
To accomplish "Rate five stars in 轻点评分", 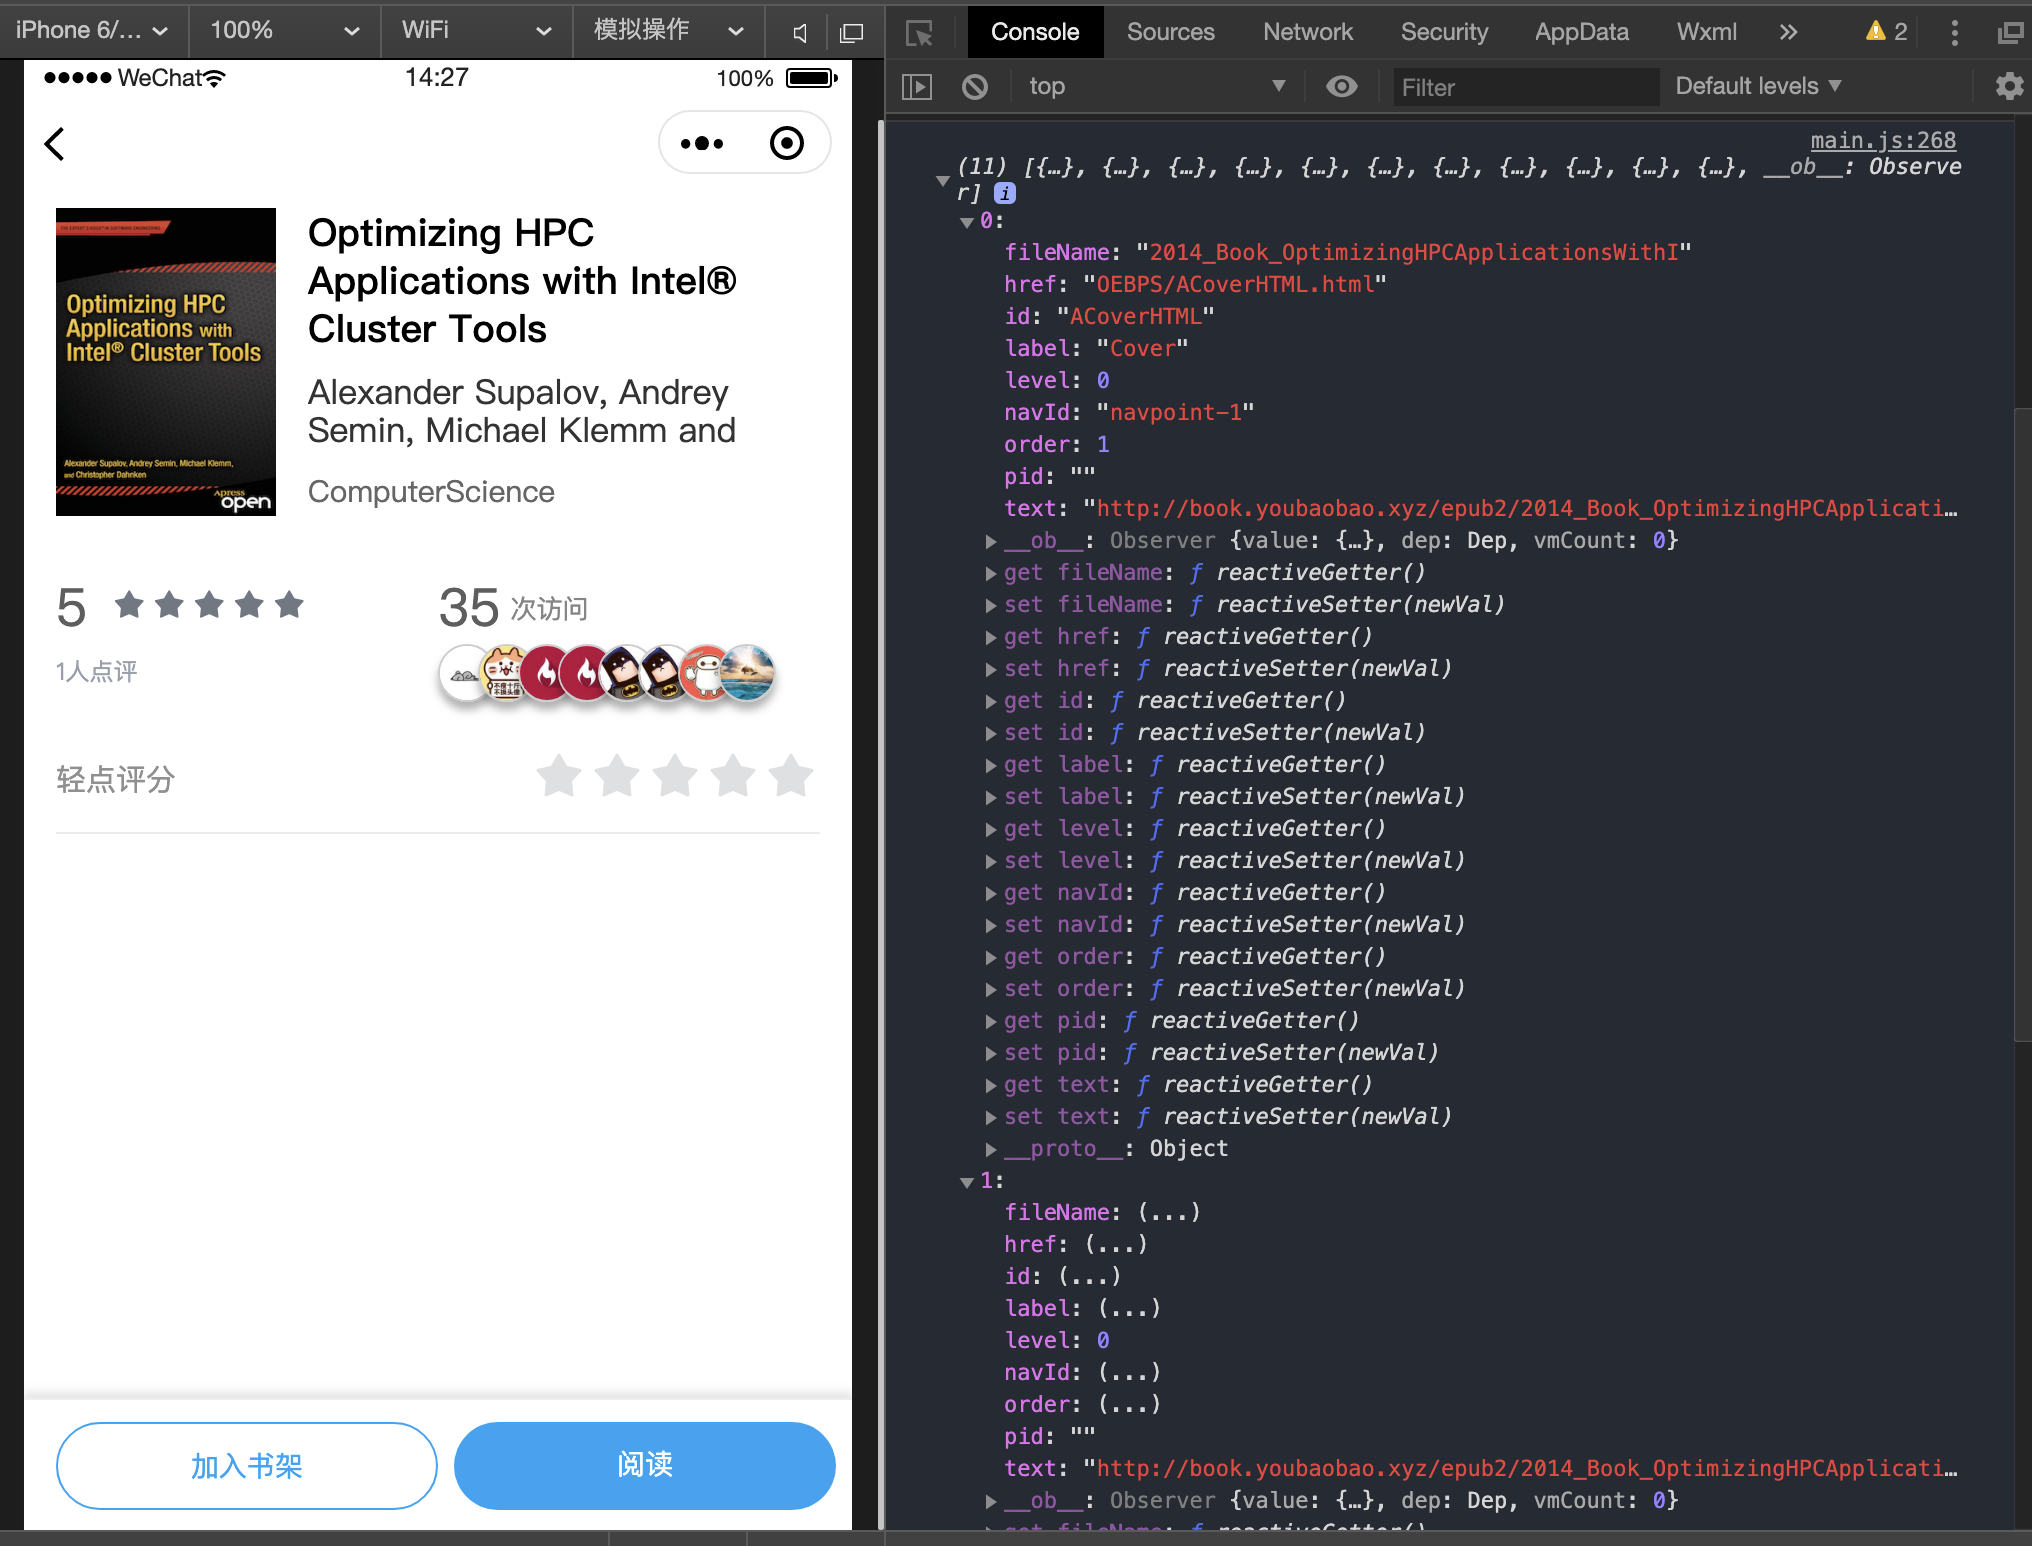I will click(x=791, y=776).
